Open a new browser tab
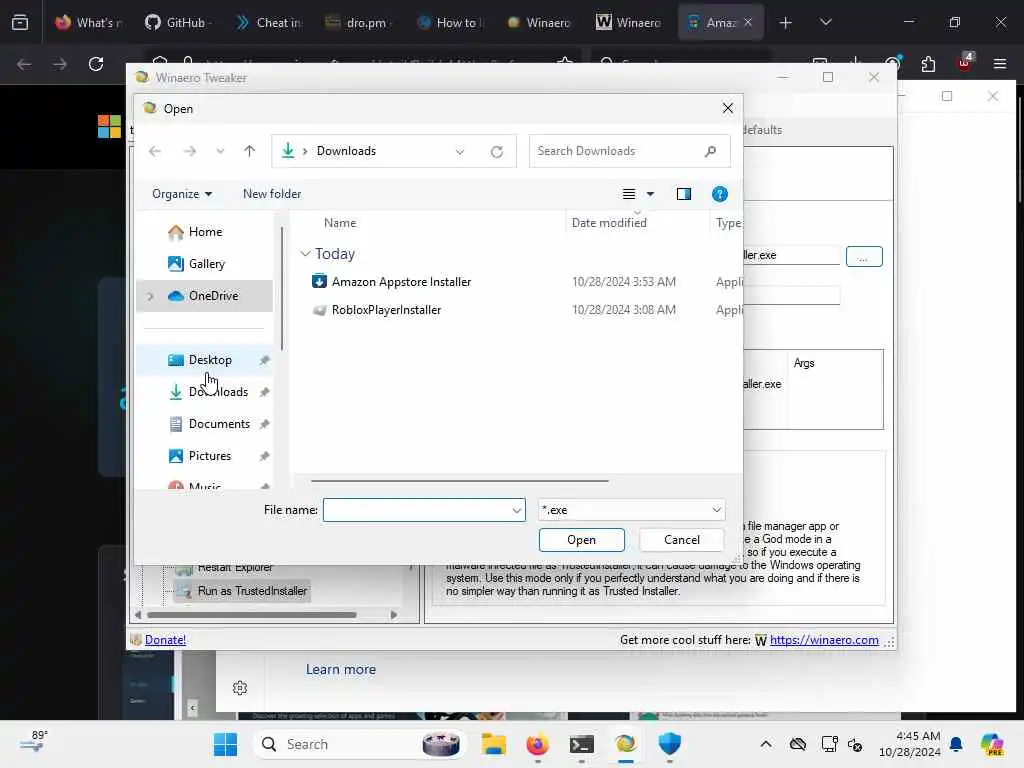This screenshot has height=768, width=1024. tap(786, 23)
